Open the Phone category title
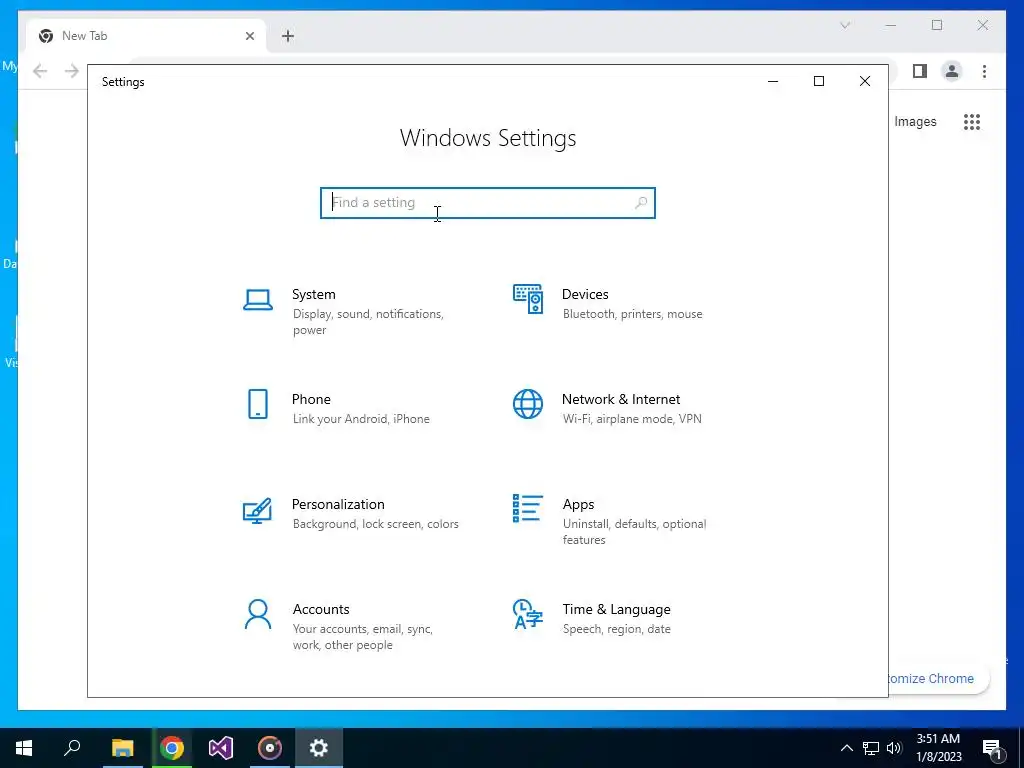 311,399
